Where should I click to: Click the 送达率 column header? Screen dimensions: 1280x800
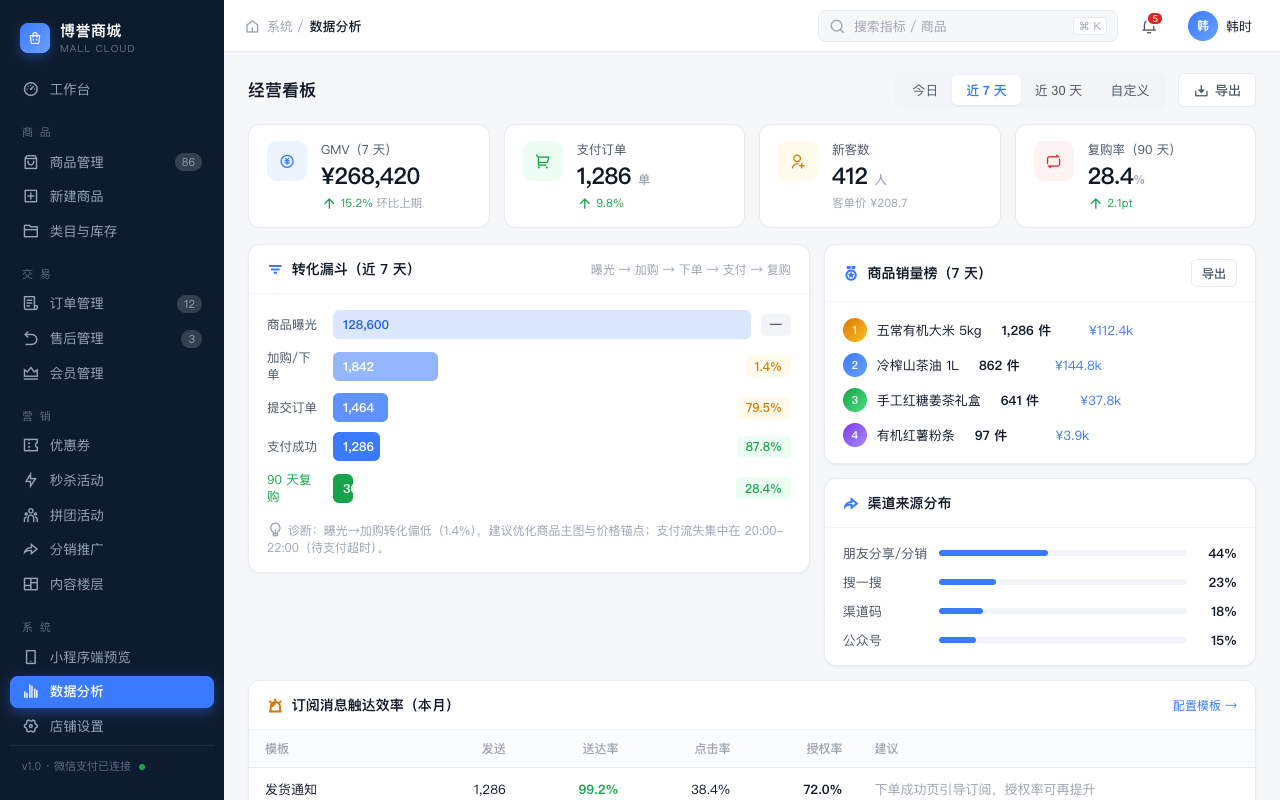600,748
